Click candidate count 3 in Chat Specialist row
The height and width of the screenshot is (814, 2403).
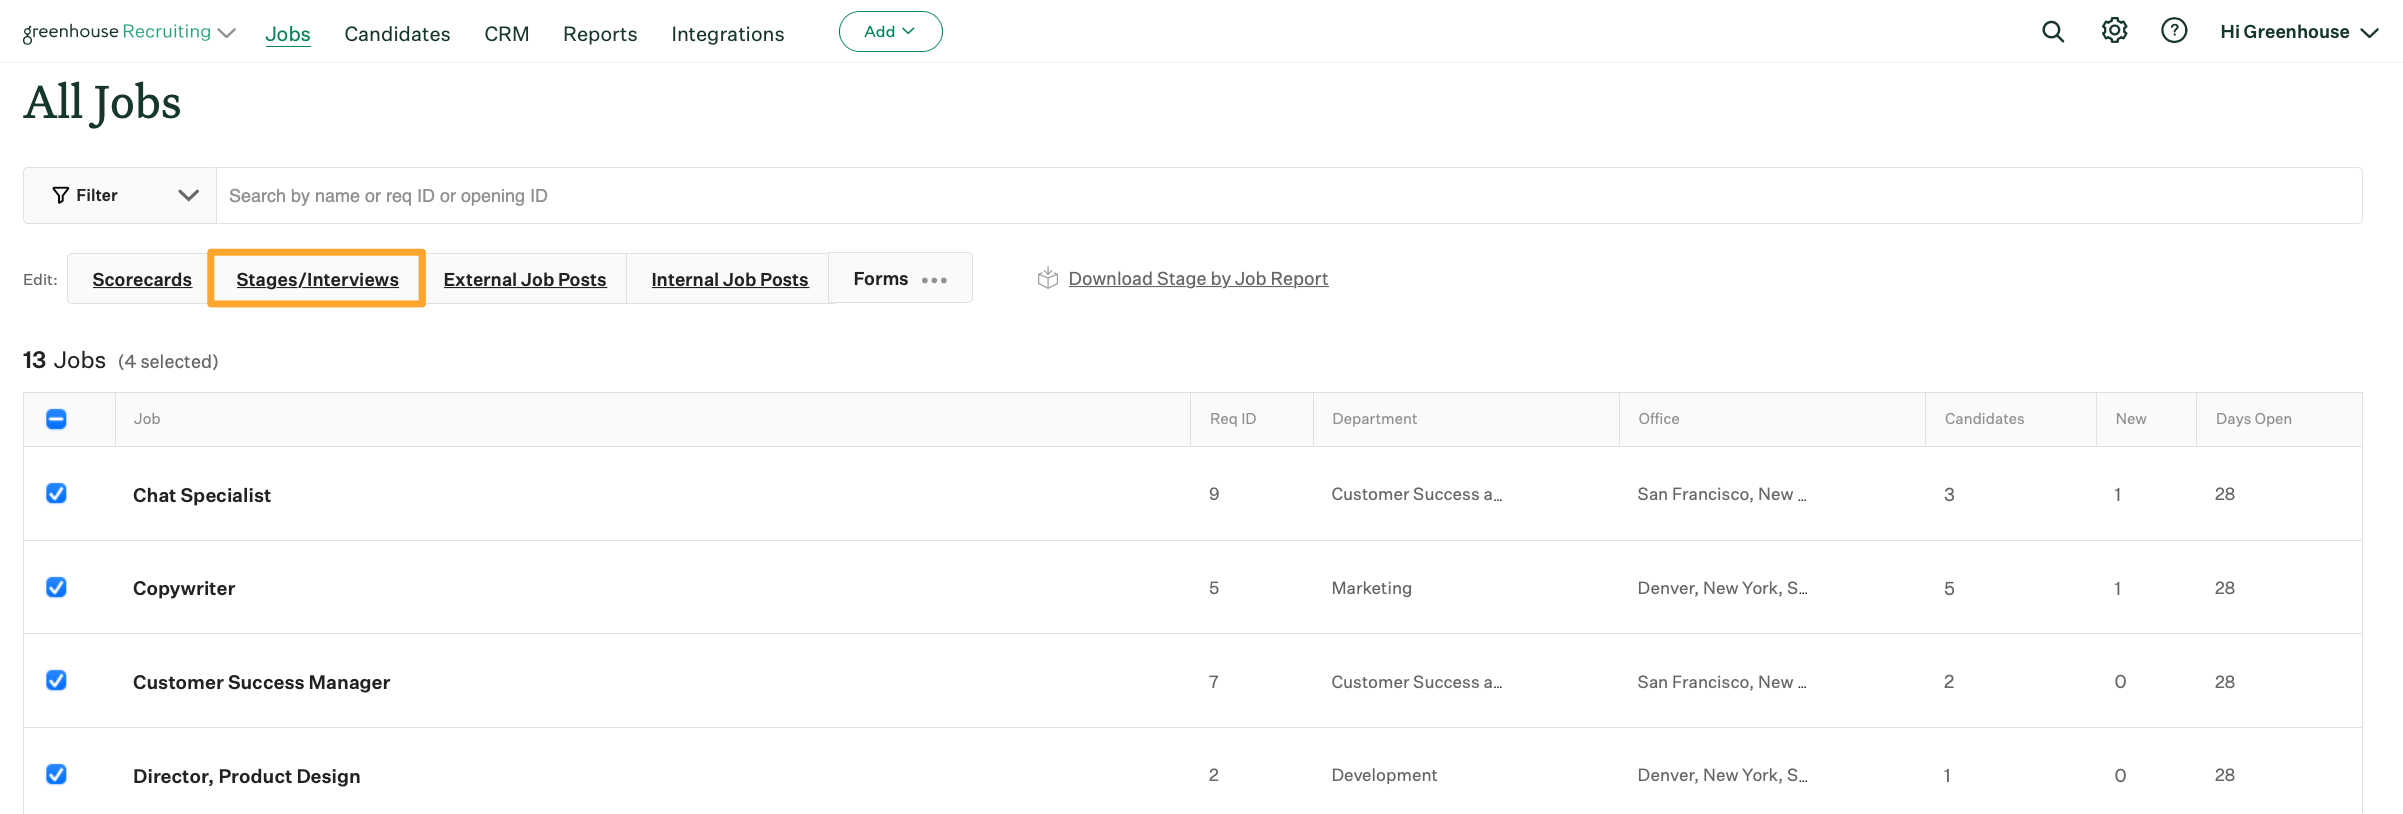(1949, 495)
